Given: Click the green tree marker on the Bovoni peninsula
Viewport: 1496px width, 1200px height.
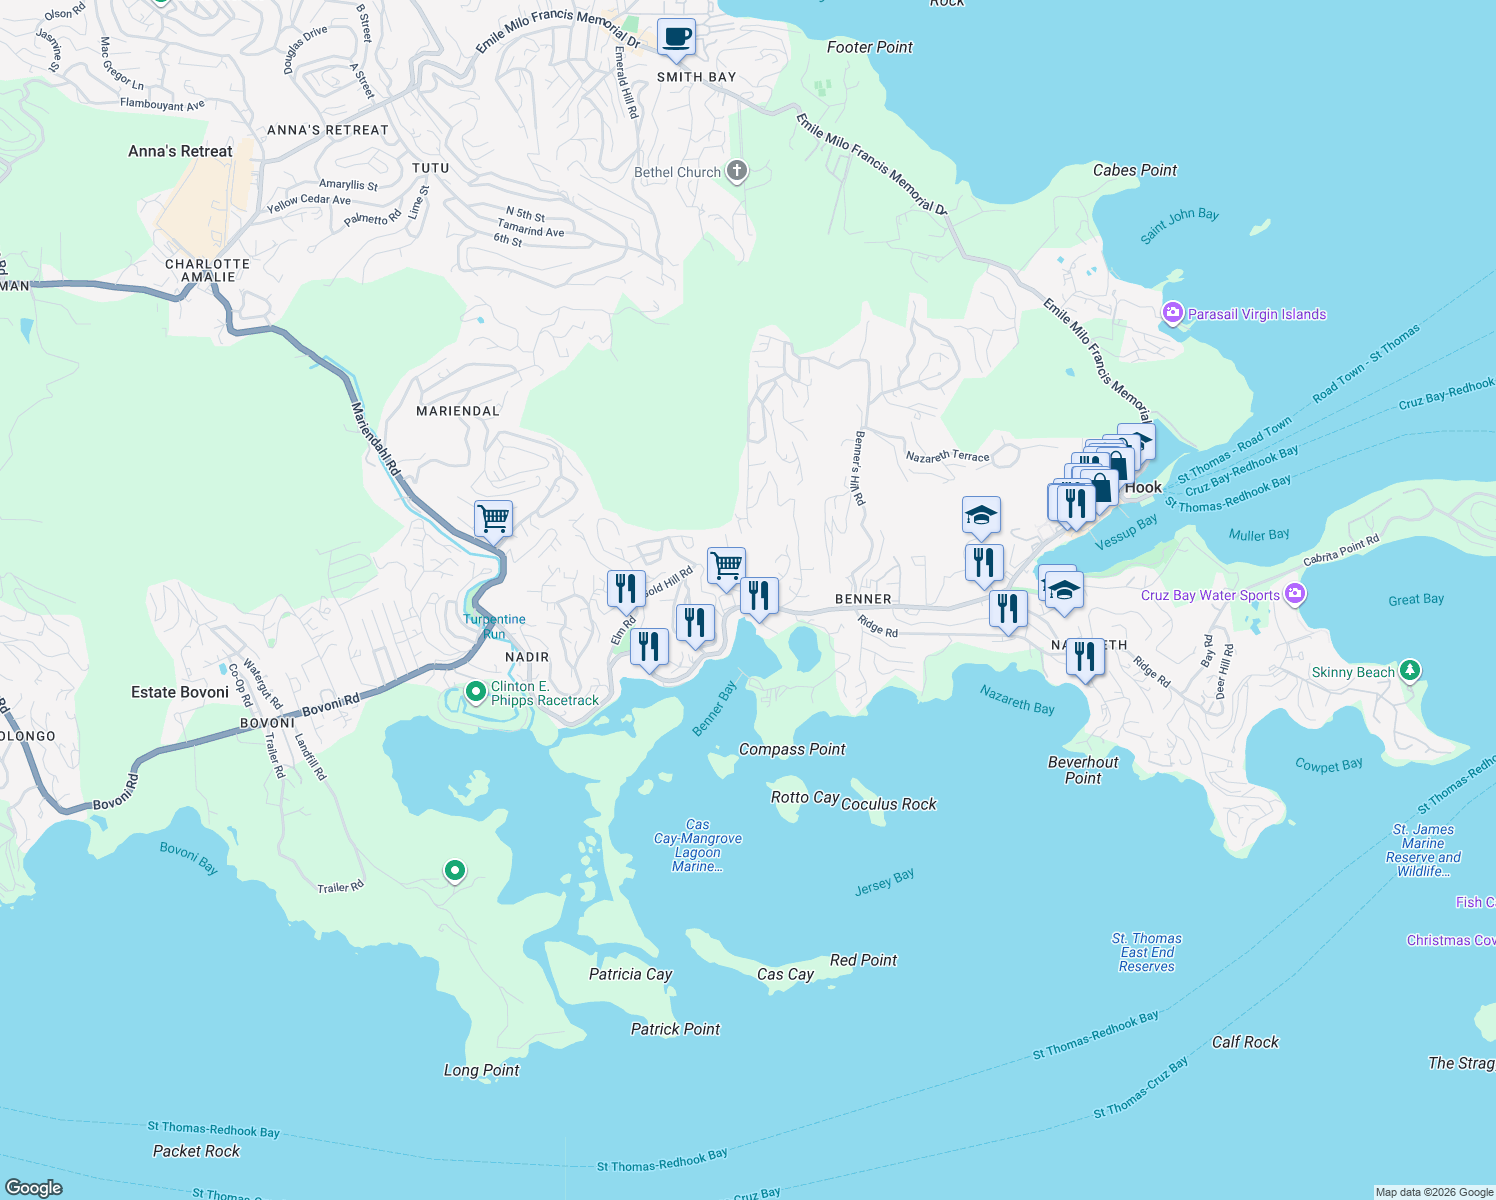Looking at the screenshot, I should click(454, 871).
